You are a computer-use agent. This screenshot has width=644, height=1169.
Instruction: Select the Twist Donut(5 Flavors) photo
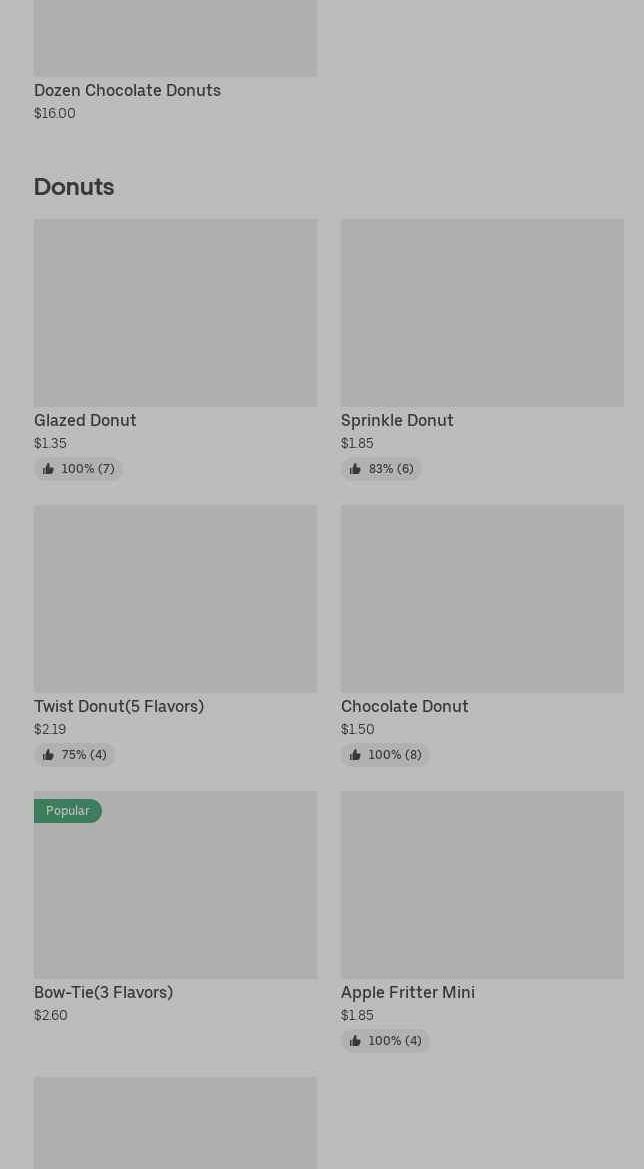point(175,599)
